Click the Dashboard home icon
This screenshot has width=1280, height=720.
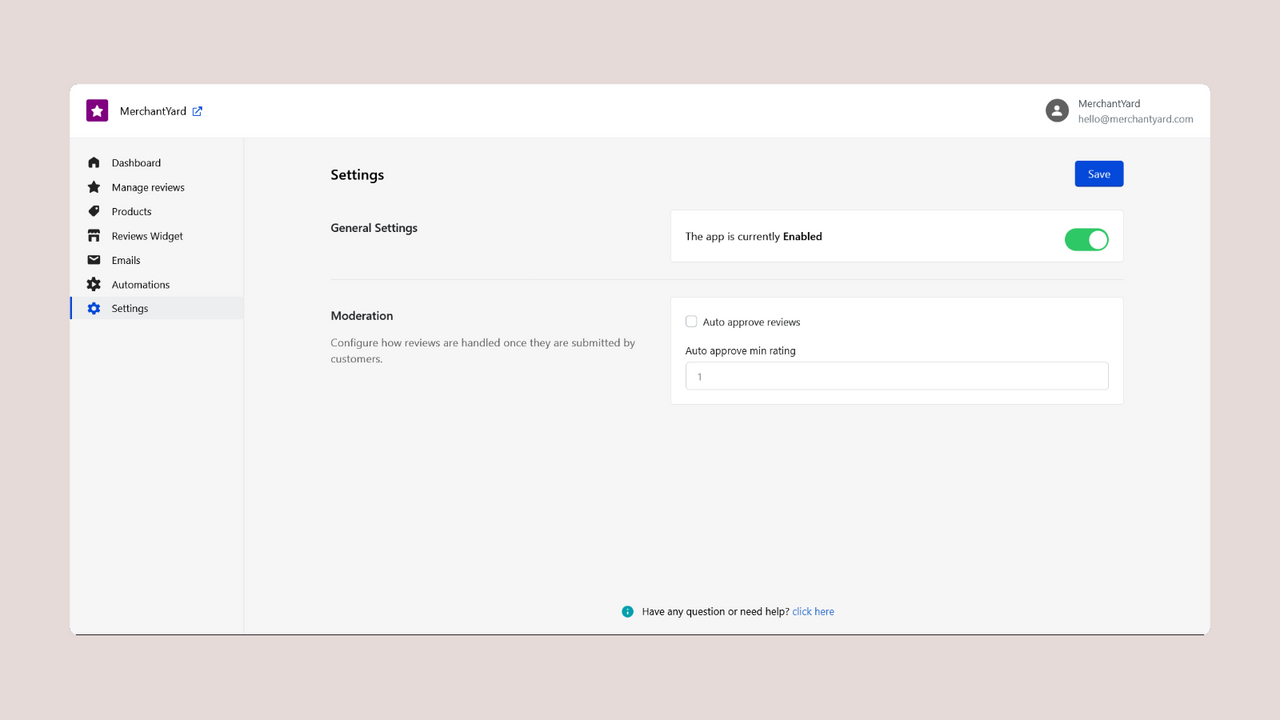[x=94, y=162]
